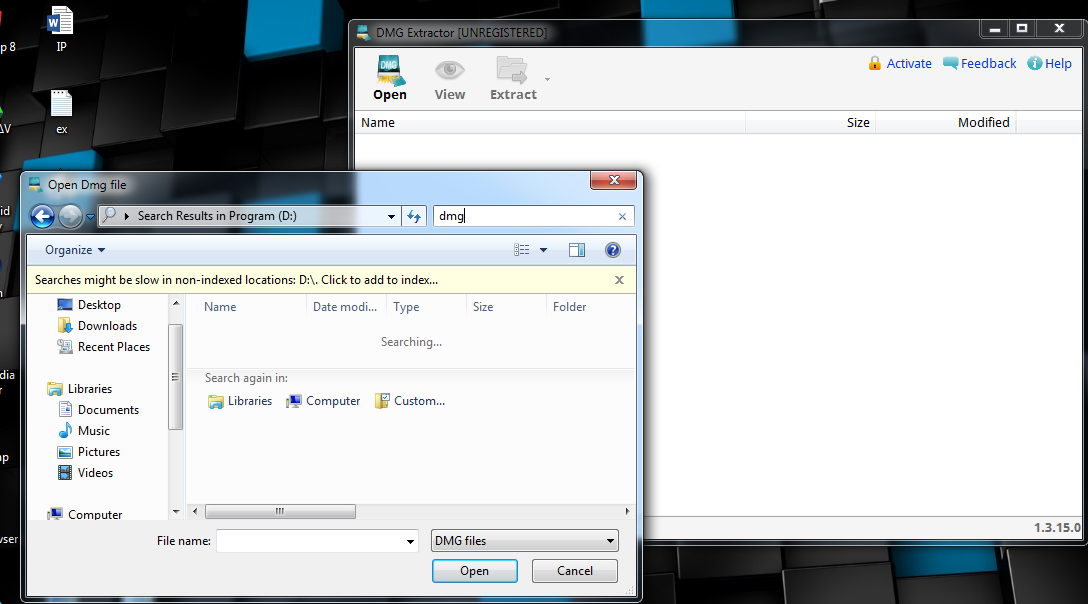Expand the address bar previous locations dropdown
The height and width of the screenshot is (604, 1088).
391,217
